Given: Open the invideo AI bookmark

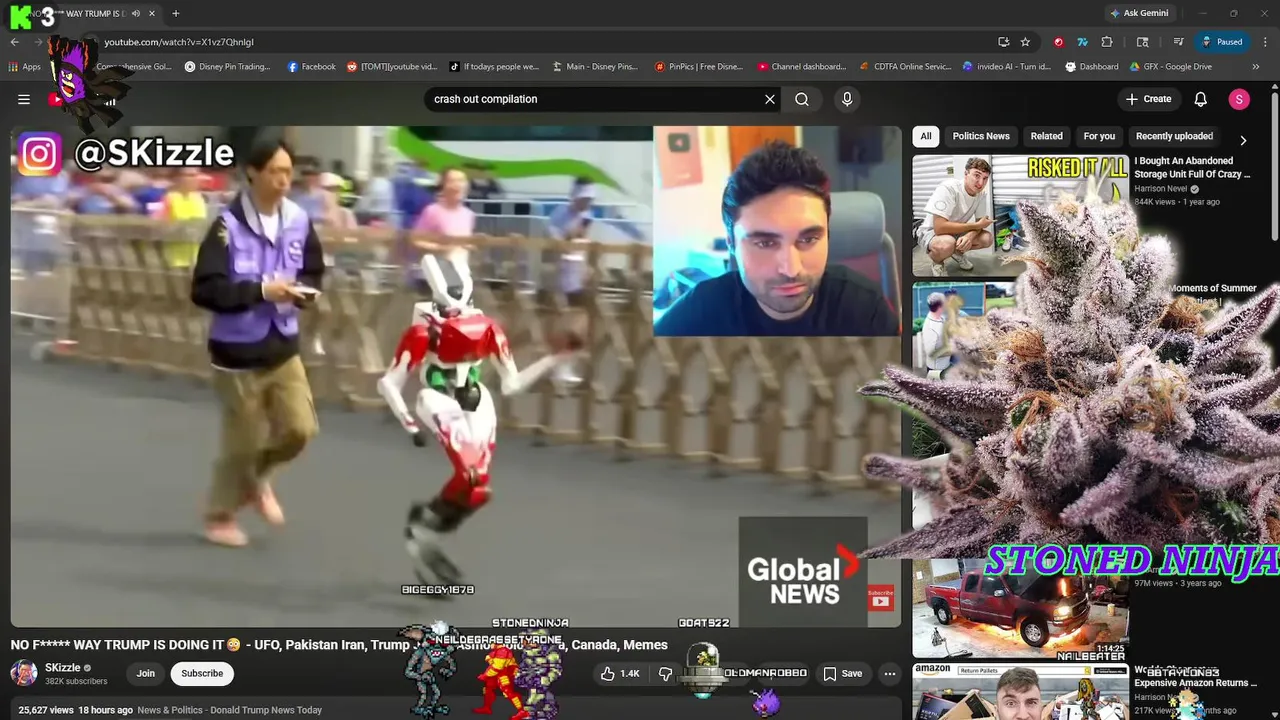Looking at the screenshot, I should pyautogui.click(x=1007, y=67).
